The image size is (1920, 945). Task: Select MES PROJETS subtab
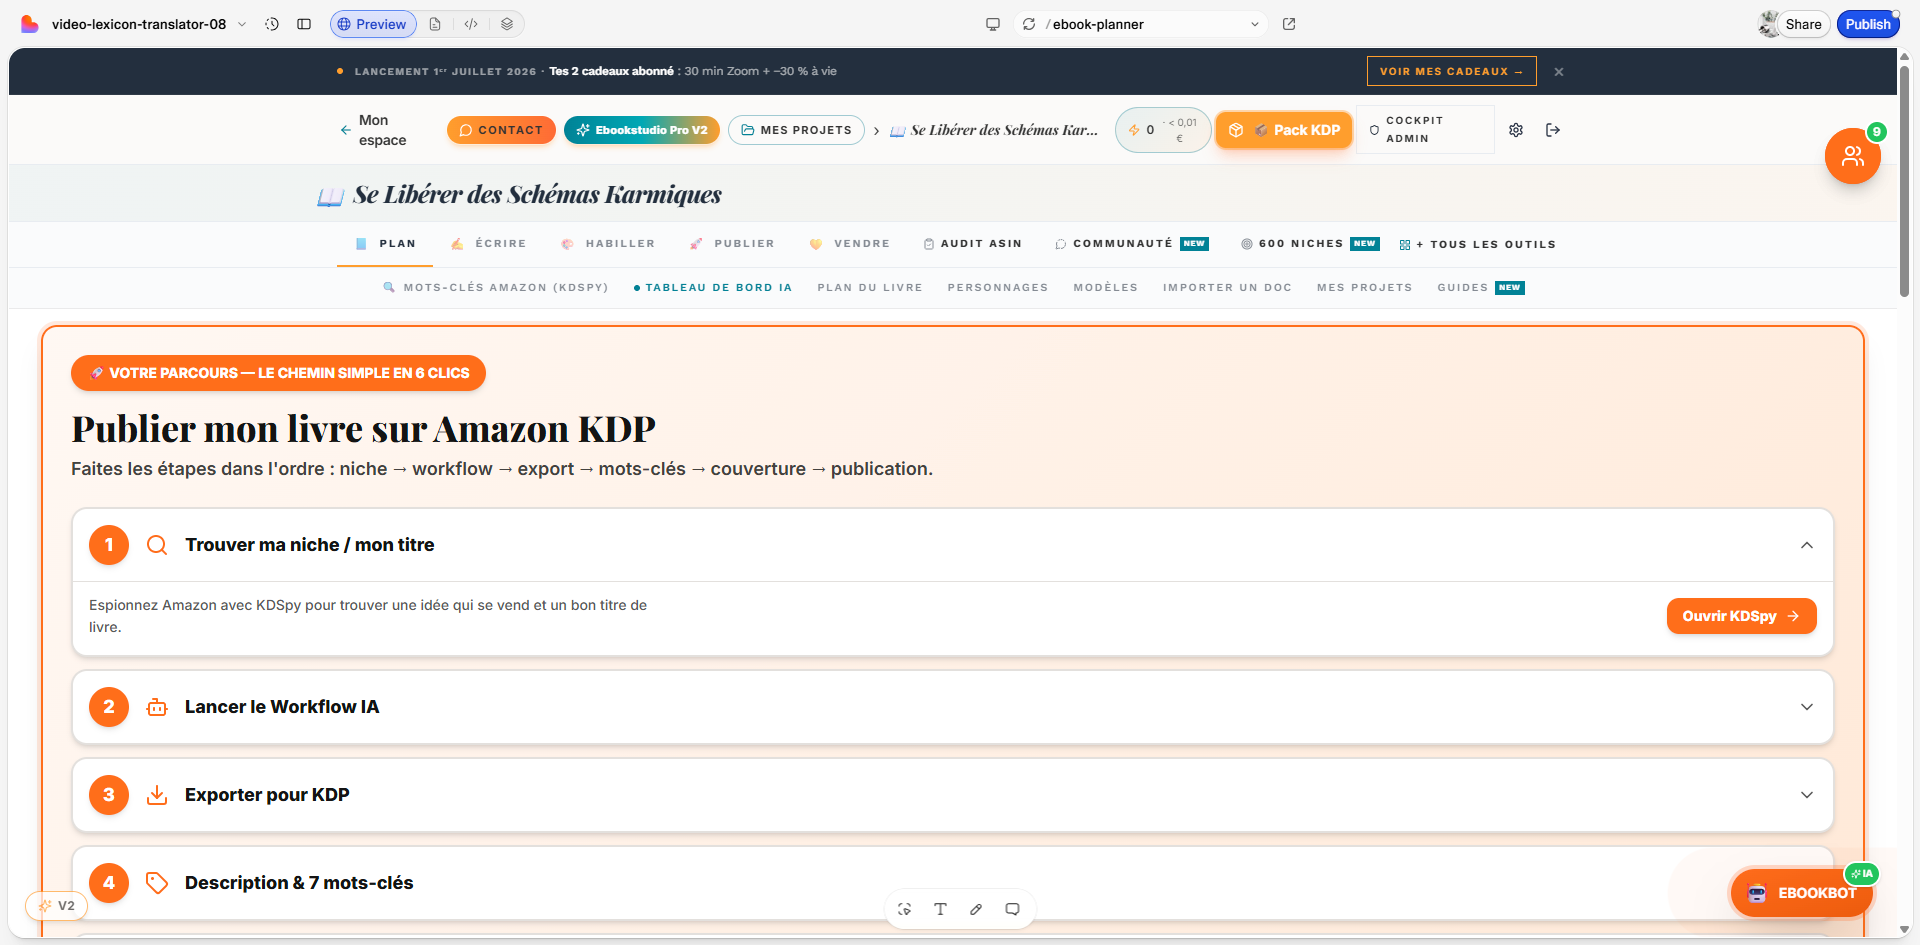(1365, 288)
